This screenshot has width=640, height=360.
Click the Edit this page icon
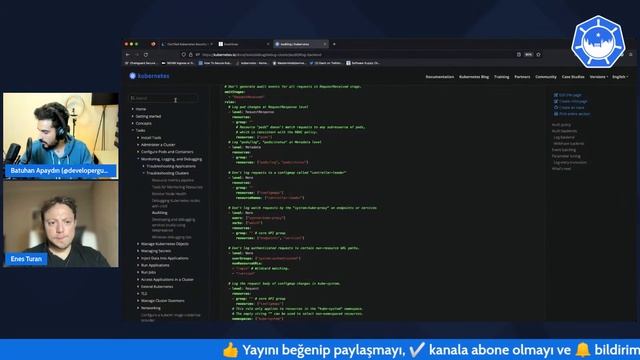556,95
